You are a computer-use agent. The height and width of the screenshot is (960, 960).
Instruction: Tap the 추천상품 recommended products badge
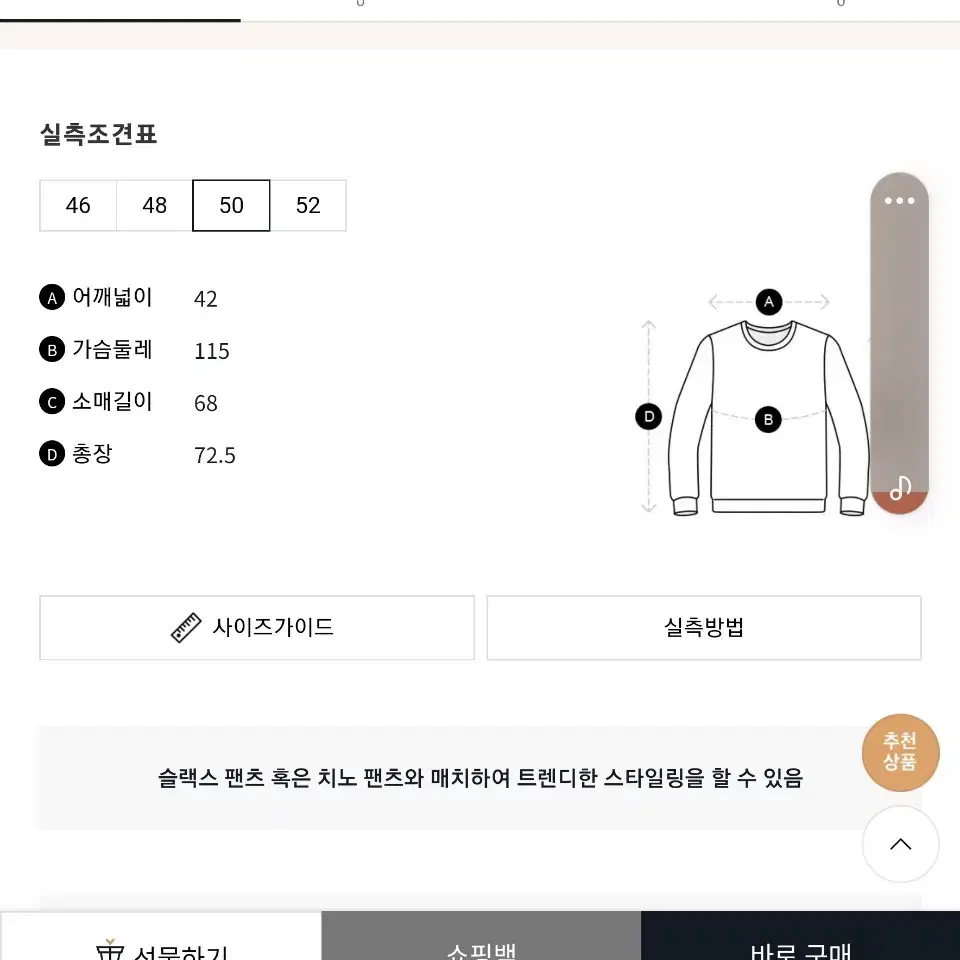tap(900, 752)
